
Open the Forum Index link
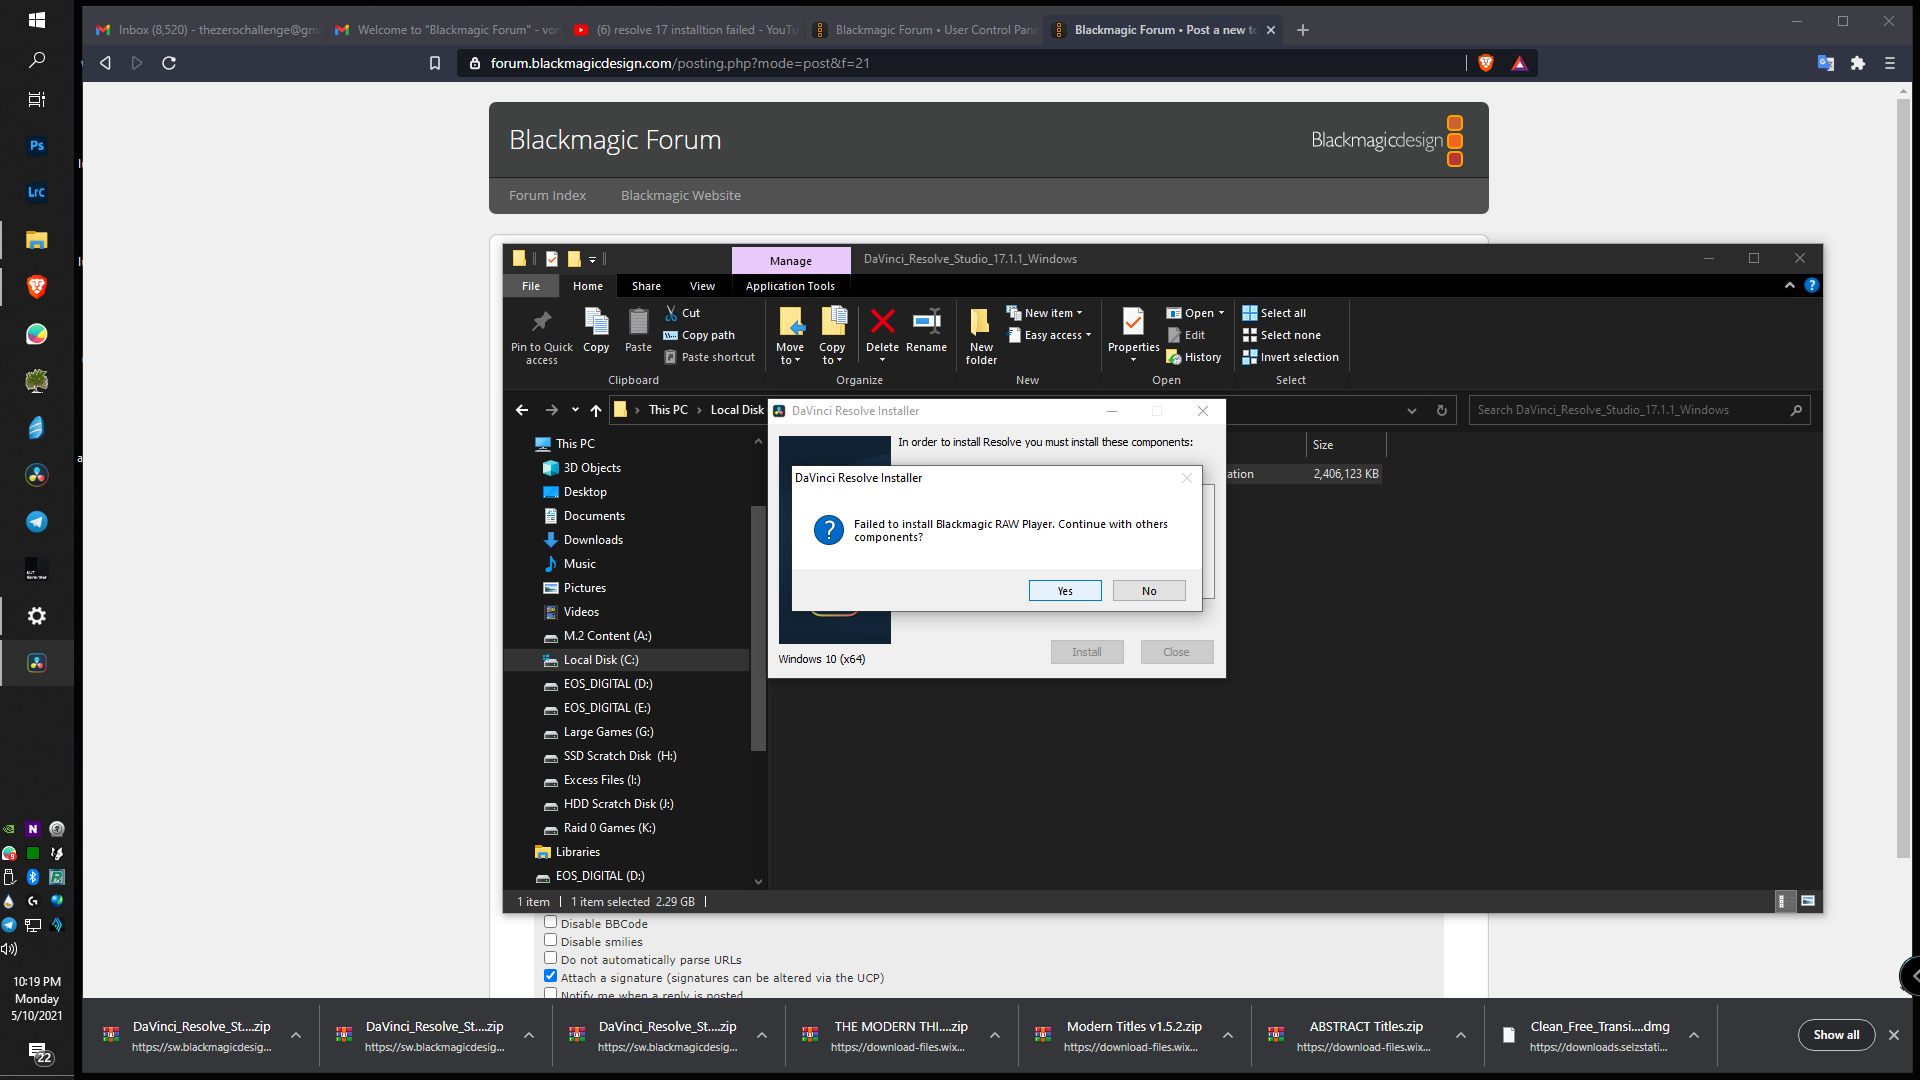(547, 195)
